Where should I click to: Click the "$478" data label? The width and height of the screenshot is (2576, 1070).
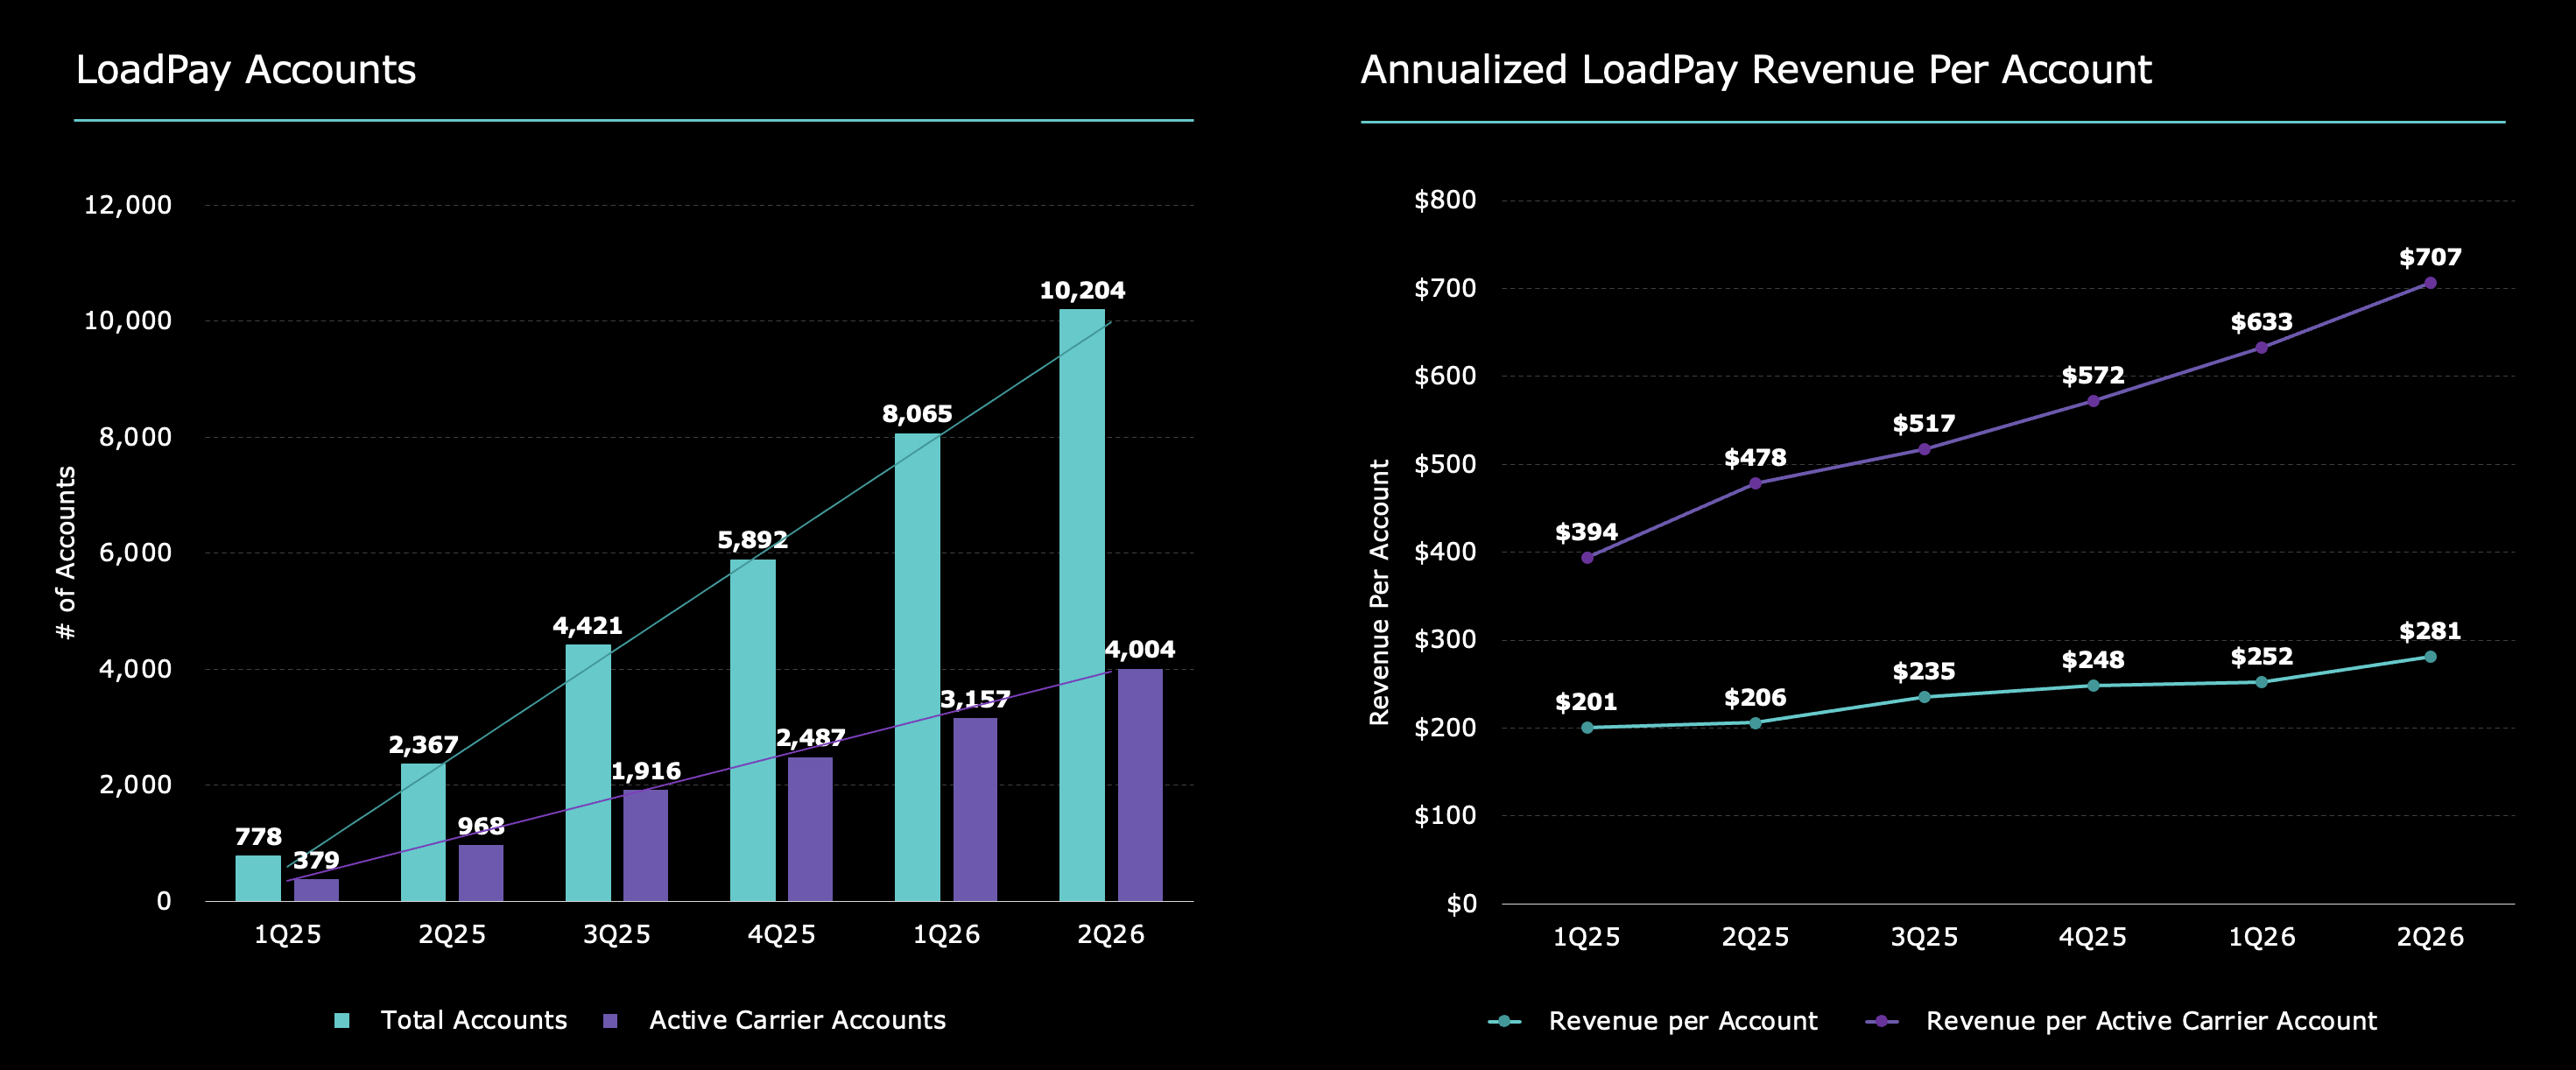tap(1755, 457)
